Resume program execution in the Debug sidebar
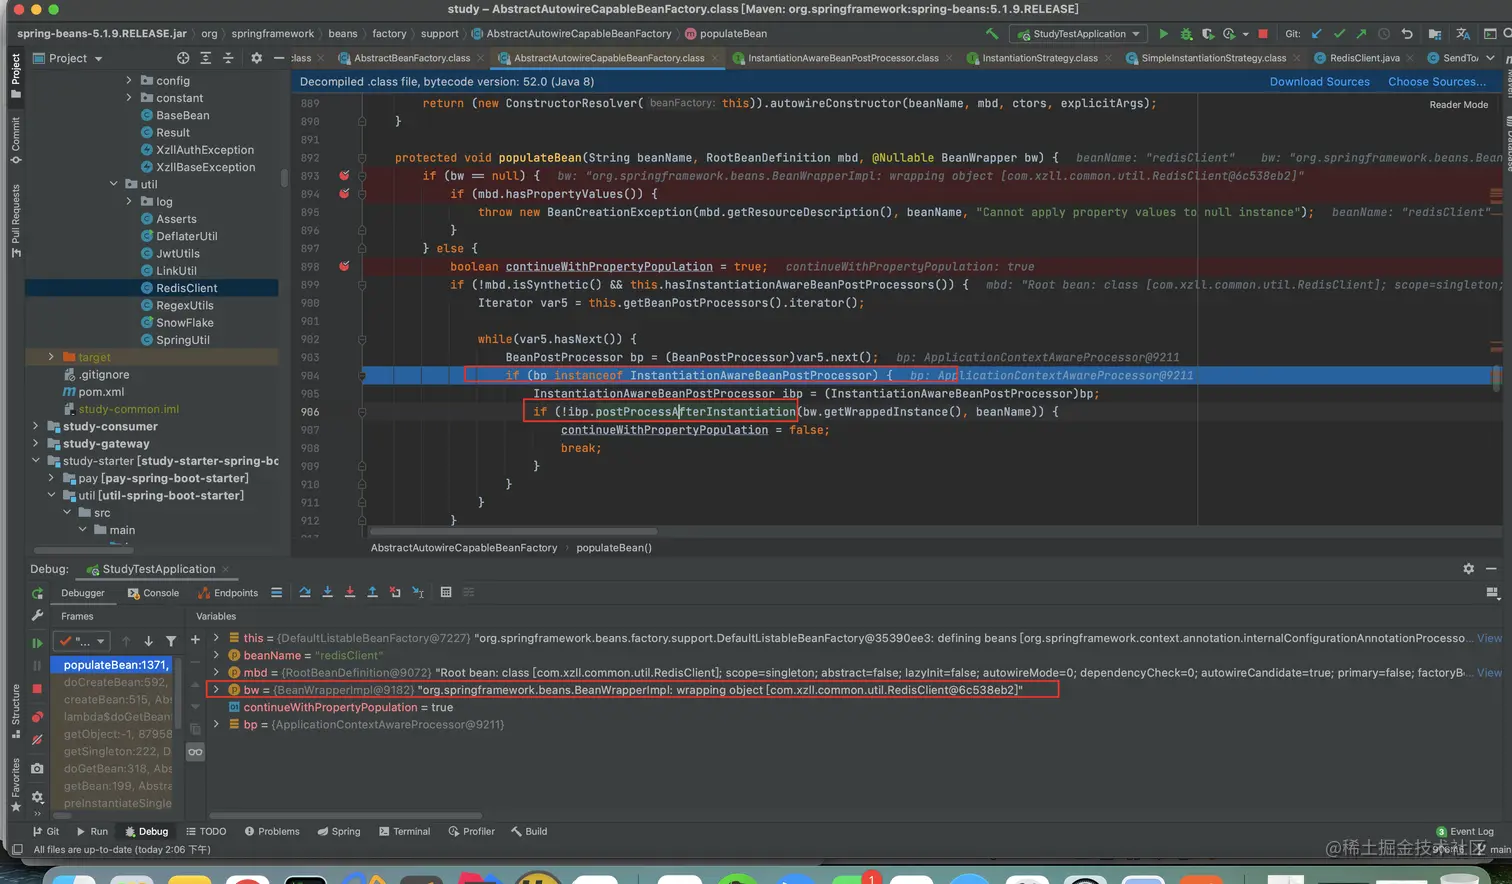The image size is (1512, 884). click(37, 643)
